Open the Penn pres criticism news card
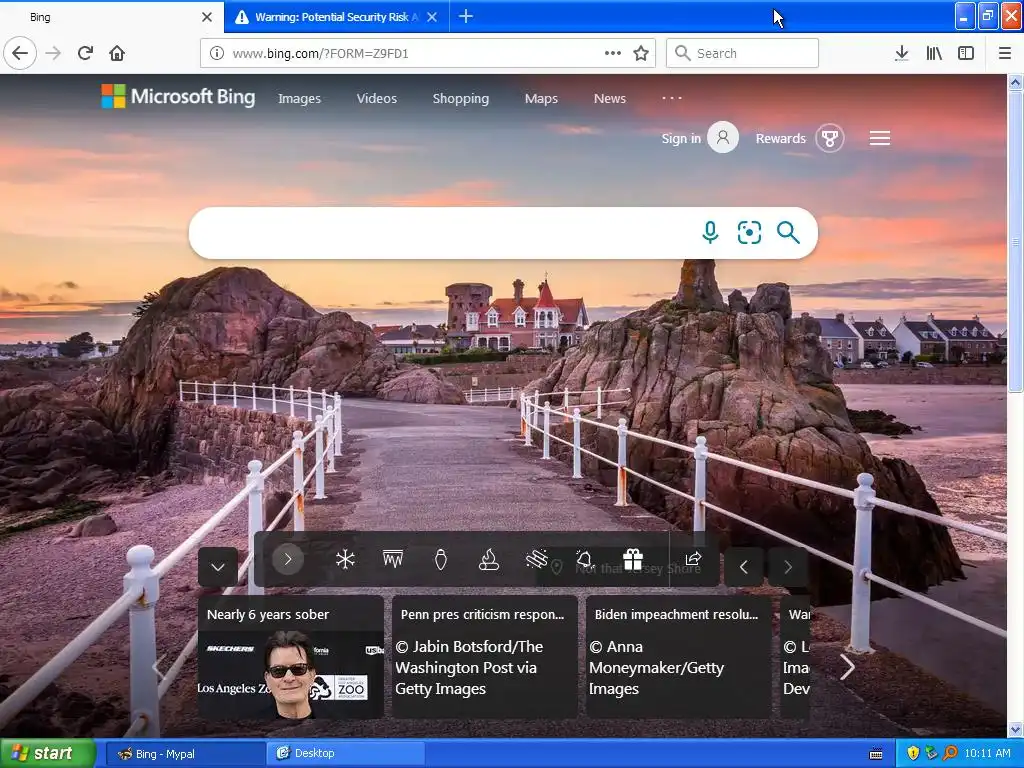The width and height of the screenshot is (1024, 768). tap(485, 656)
